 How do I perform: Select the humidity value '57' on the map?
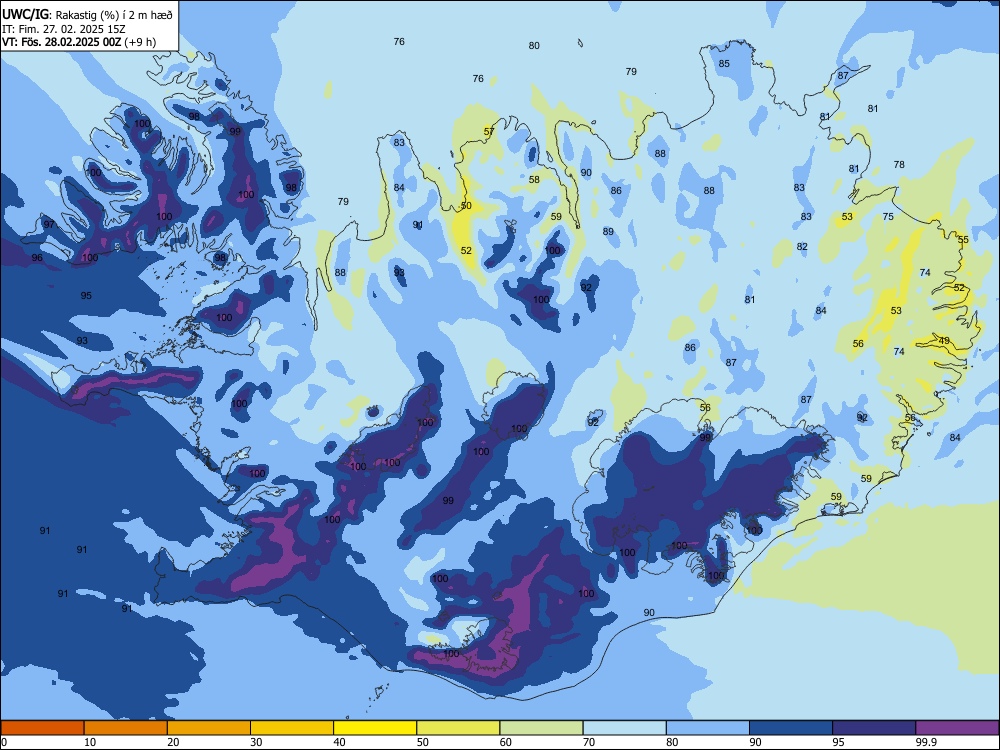[x=489, y=132]
